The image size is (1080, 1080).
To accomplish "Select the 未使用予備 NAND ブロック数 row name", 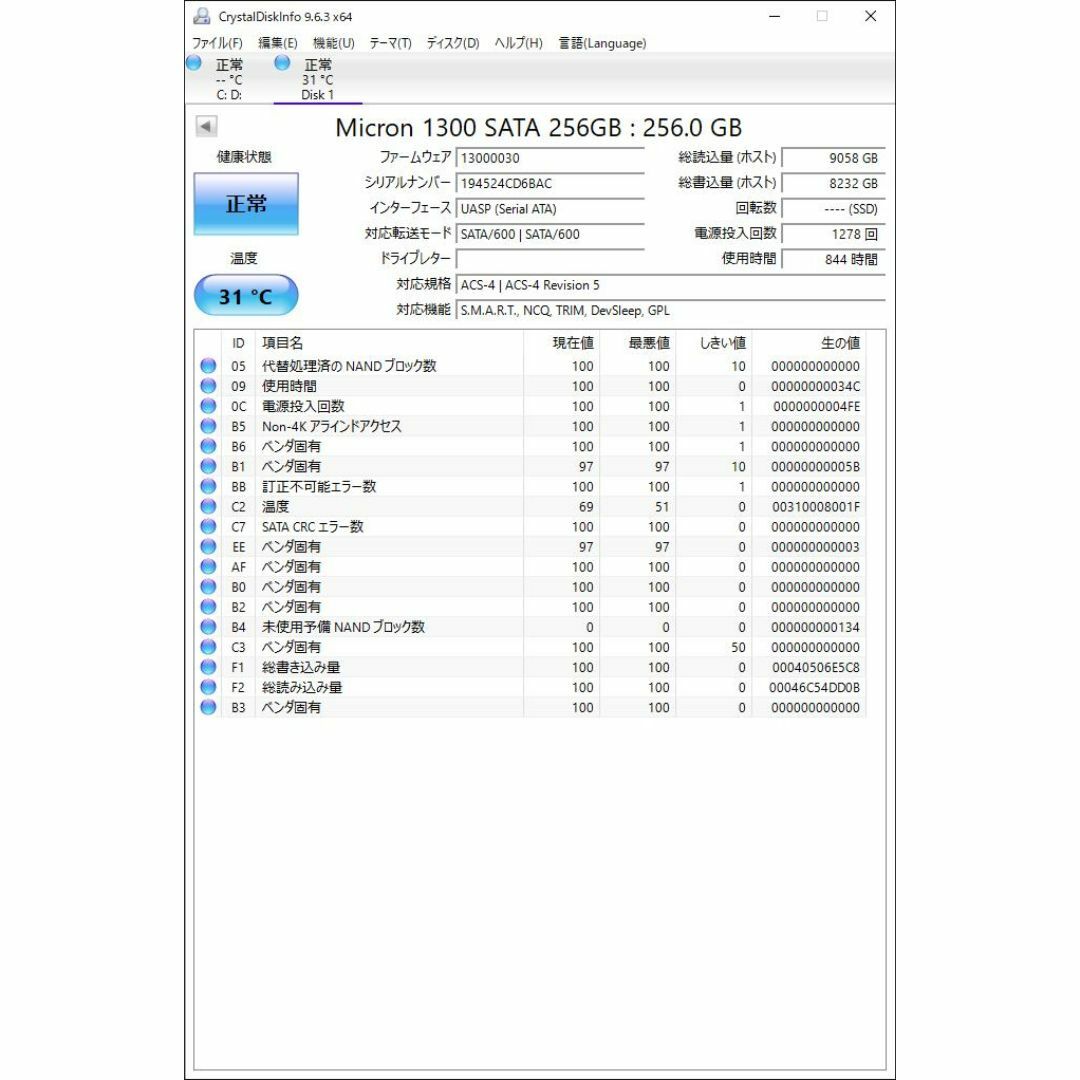I will (x=343, y=627).
